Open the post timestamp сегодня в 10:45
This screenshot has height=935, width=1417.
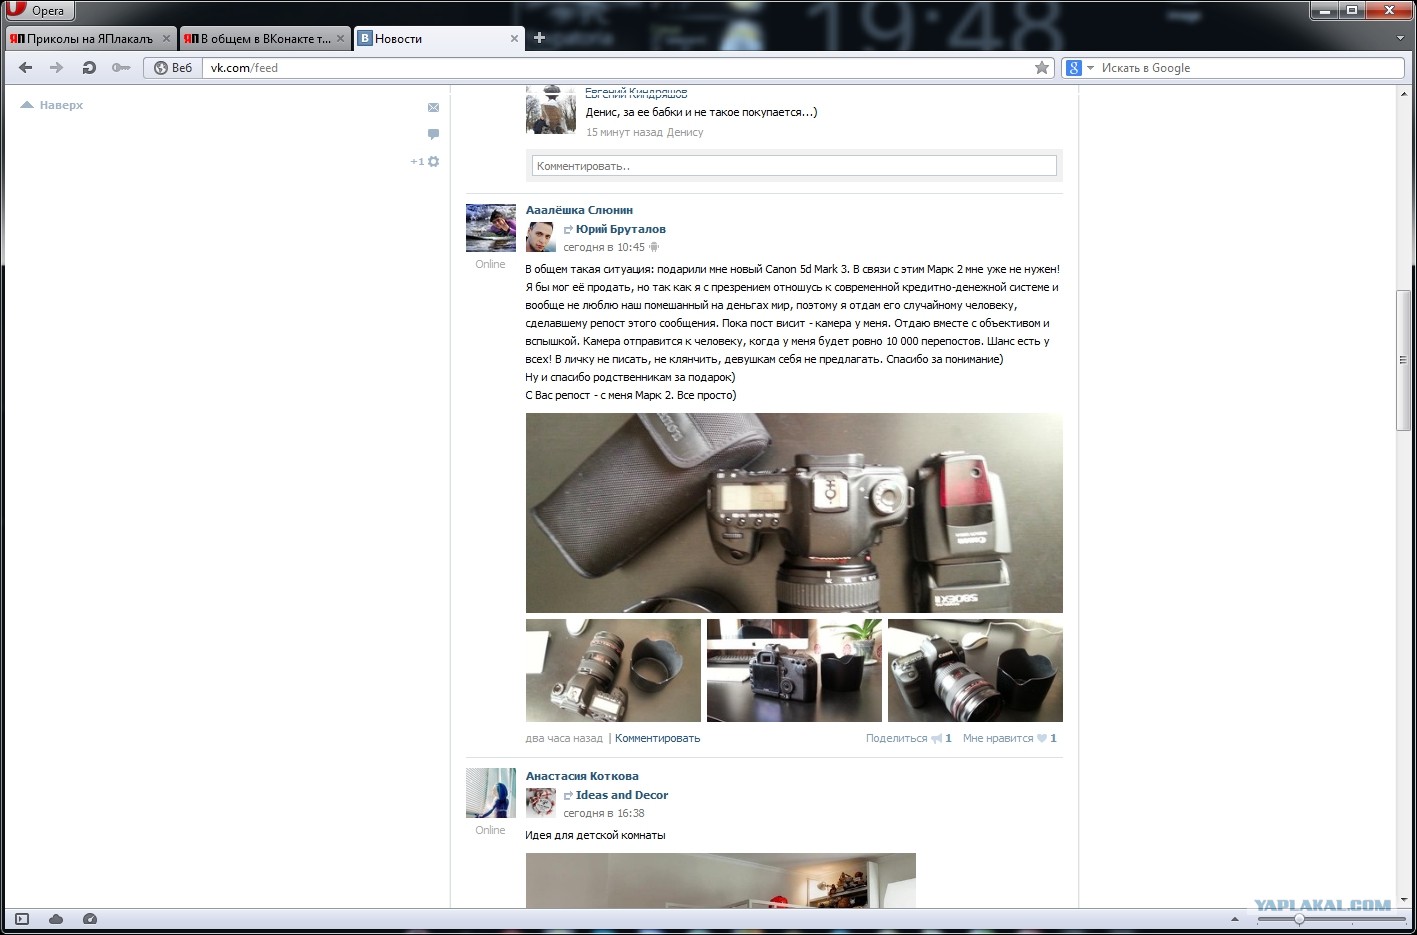(604, 247)
